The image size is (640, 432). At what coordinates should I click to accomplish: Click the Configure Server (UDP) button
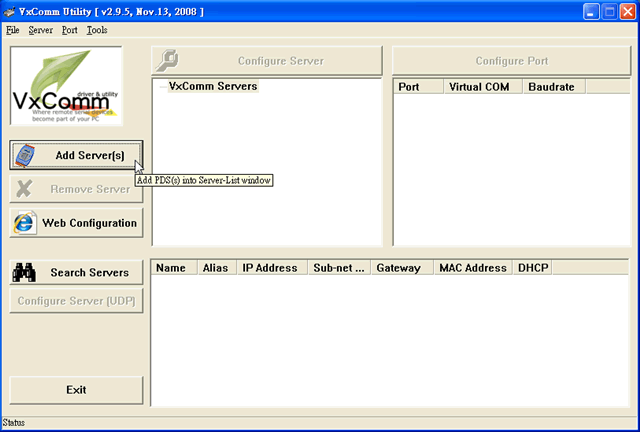click(76, 301)
